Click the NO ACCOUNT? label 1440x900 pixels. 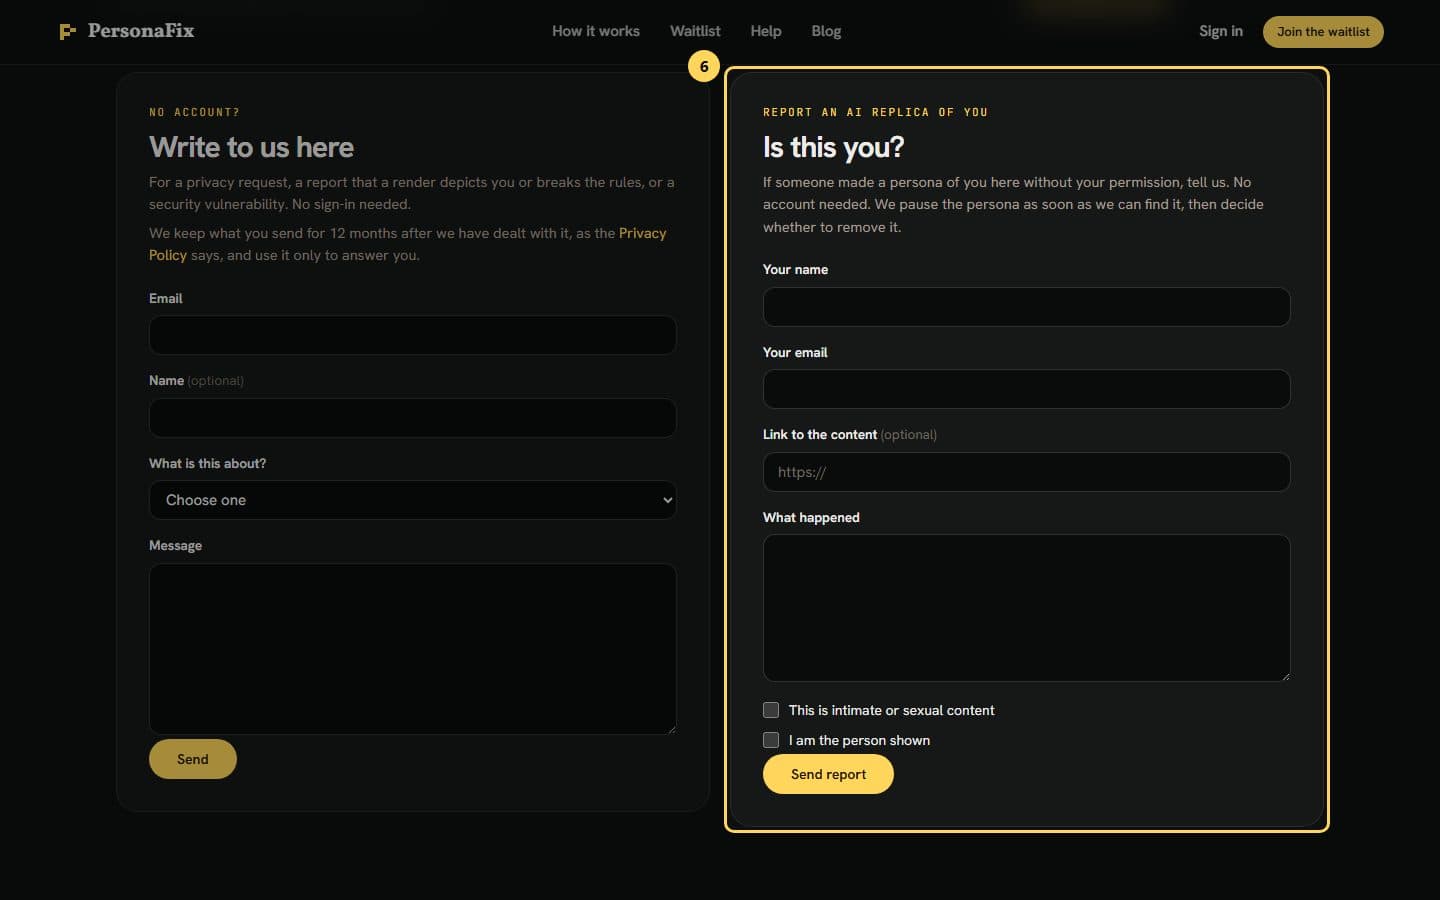(194, 112)
